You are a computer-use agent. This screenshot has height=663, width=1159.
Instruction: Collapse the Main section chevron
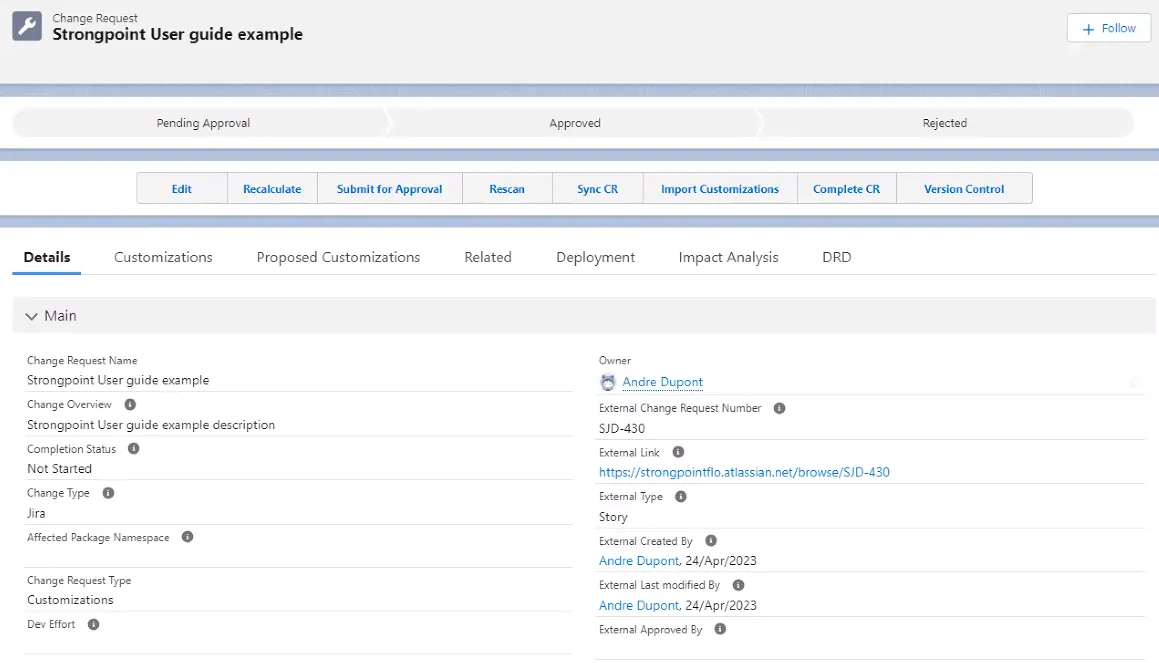[31, 316]
